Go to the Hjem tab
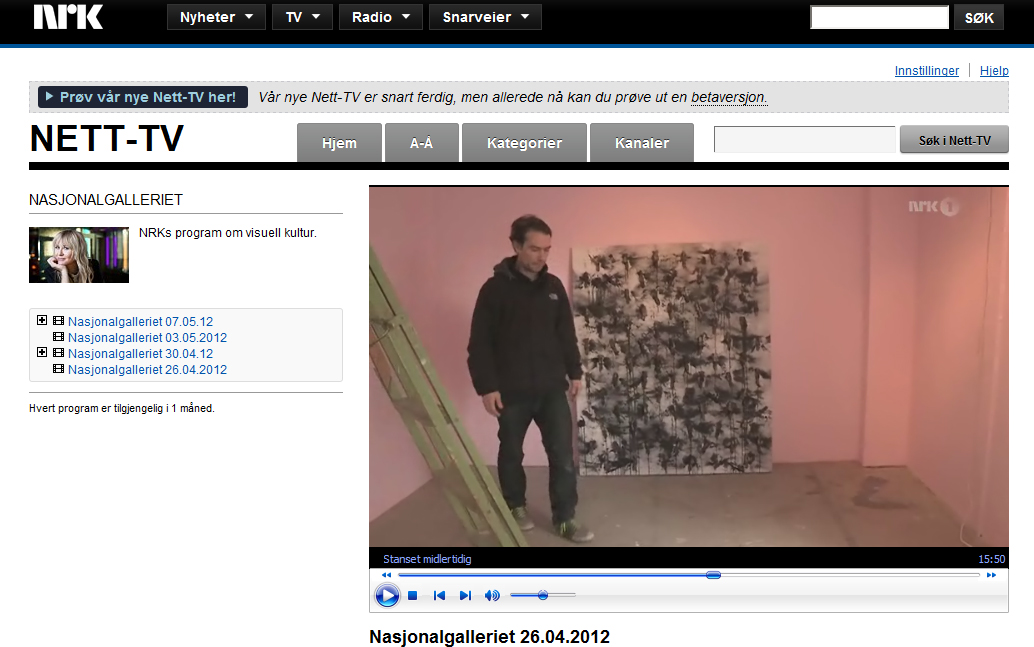 point(339,142)
